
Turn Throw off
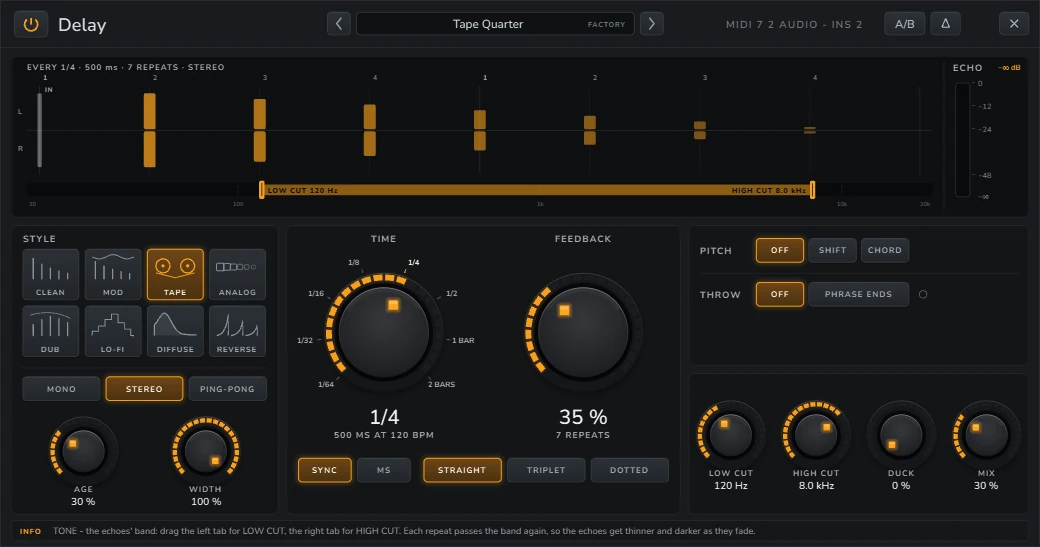tap(779, 294)
